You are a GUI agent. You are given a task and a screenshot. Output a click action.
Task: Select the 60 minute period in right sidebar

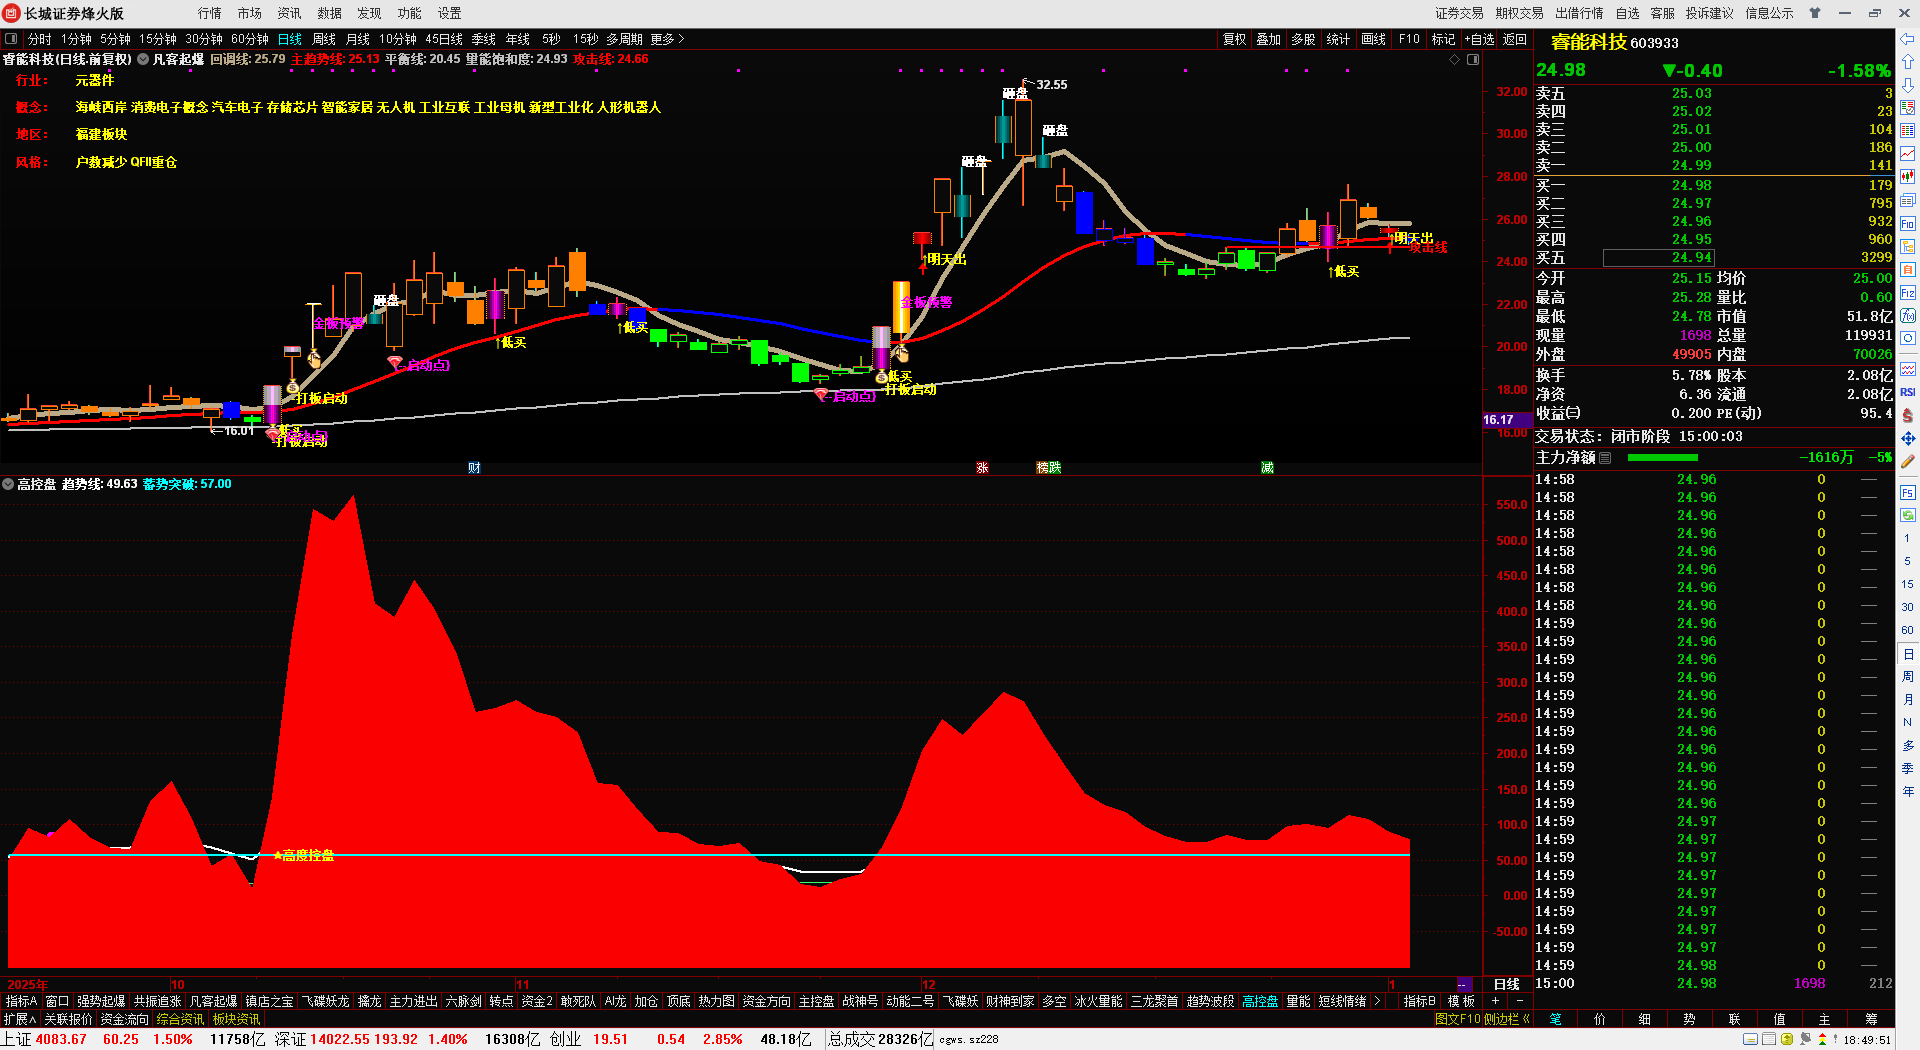(1907, 630)
